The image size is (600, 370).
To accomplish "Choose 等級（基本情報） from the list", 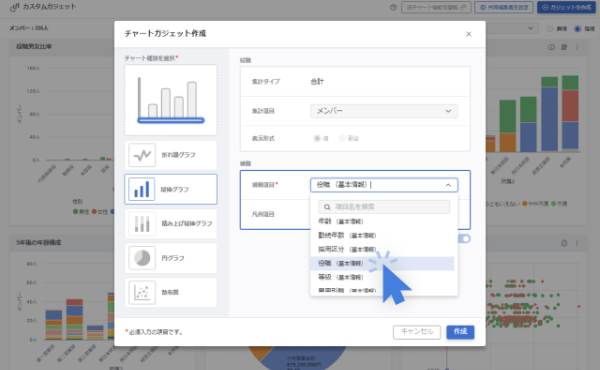I will point(382,277).
